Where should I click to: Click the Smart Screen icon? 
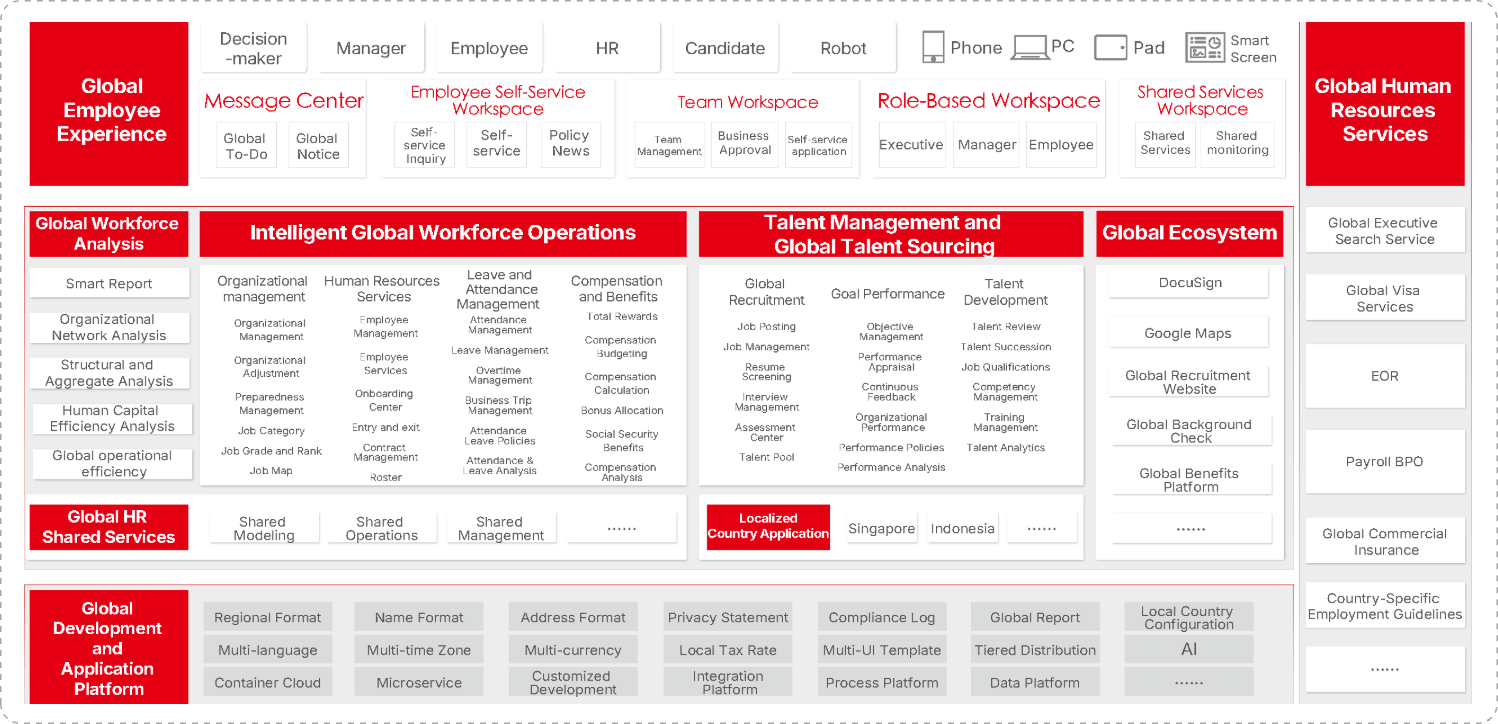point(1204,47)
